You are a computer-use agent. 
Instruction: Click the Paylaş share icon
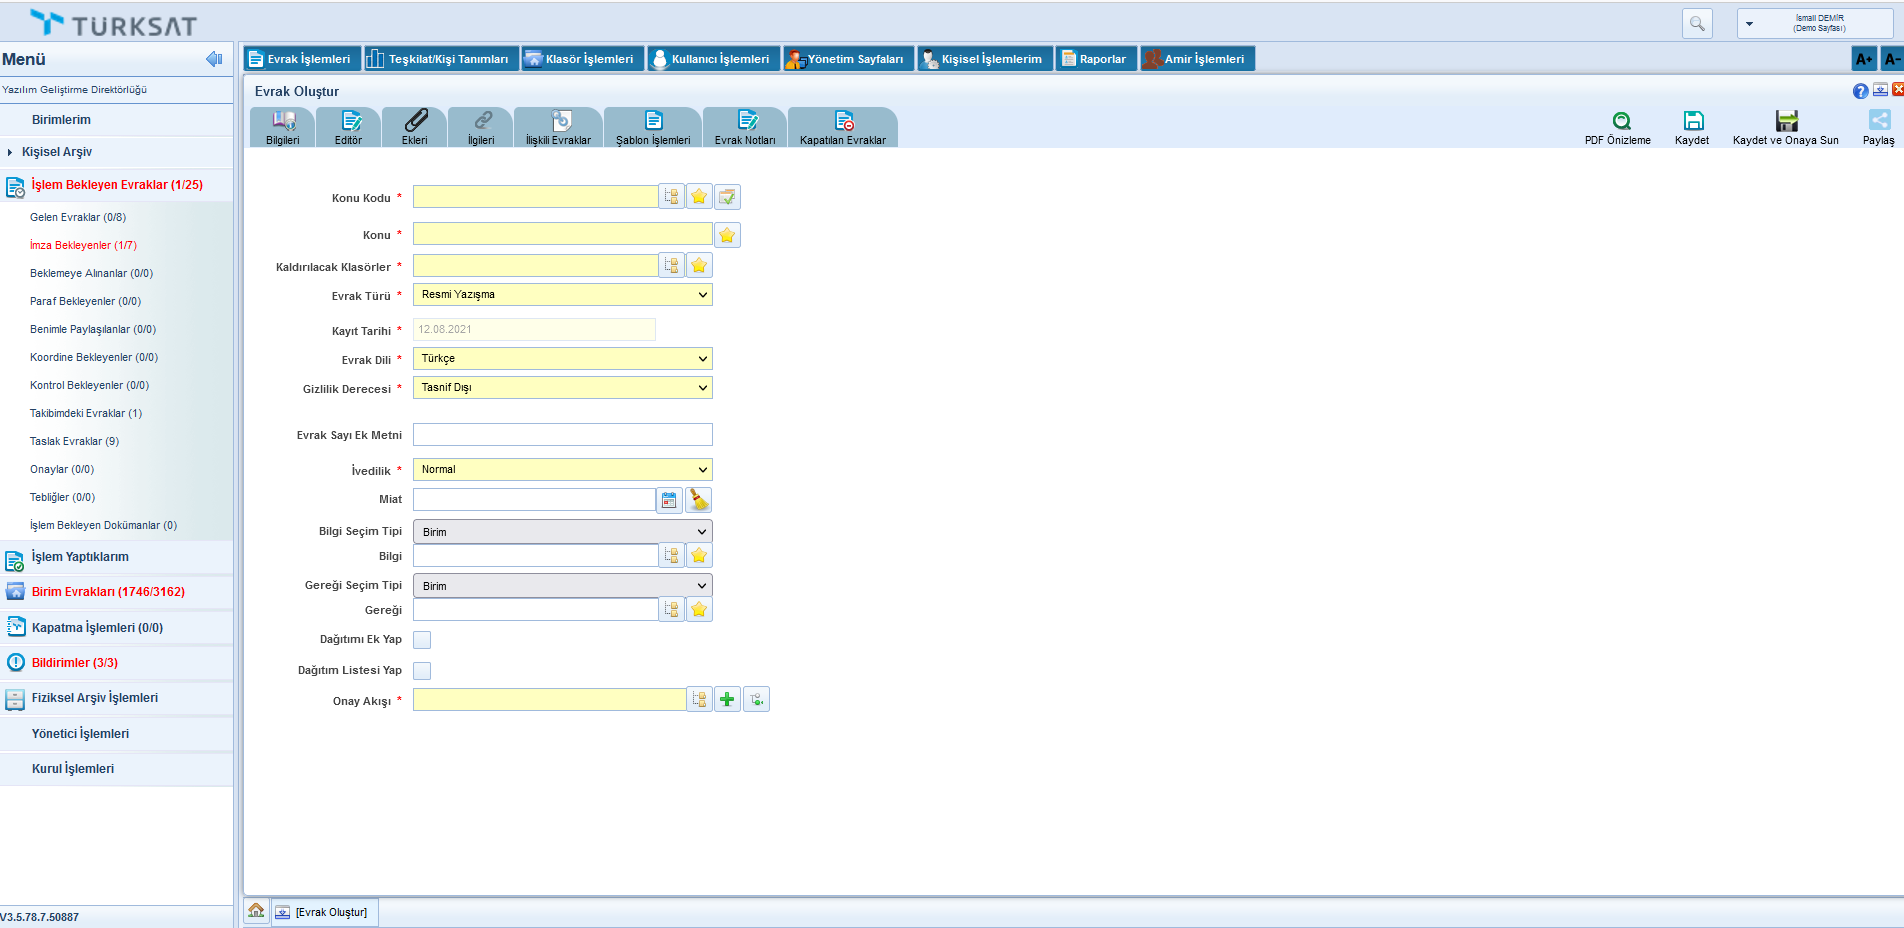(x=1879, y=121)
